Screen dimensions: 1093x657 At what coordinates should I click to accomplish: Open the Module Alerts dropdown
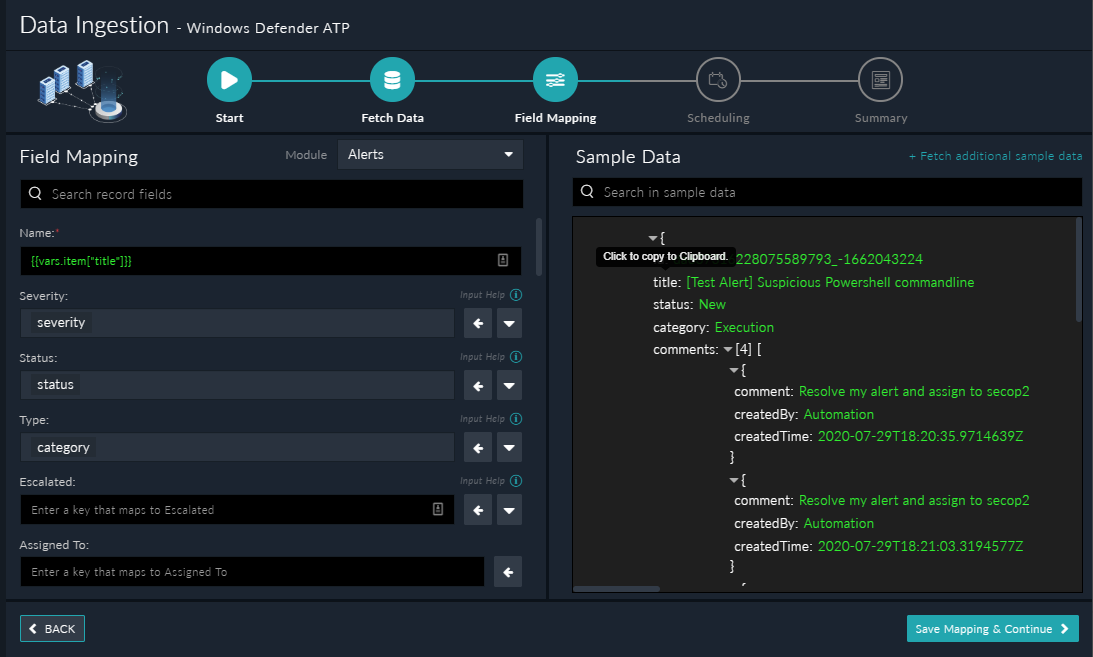click(x=430, y=155)
